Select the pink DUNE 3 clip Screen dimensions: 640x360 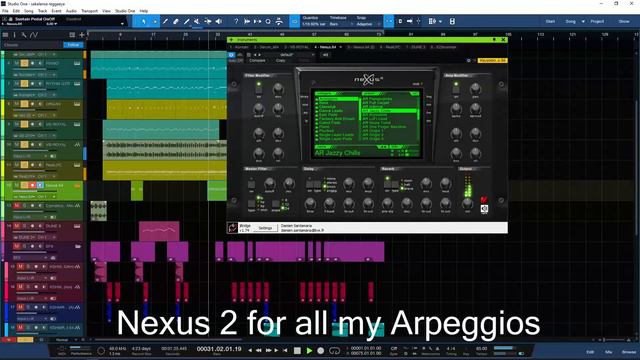159,231
